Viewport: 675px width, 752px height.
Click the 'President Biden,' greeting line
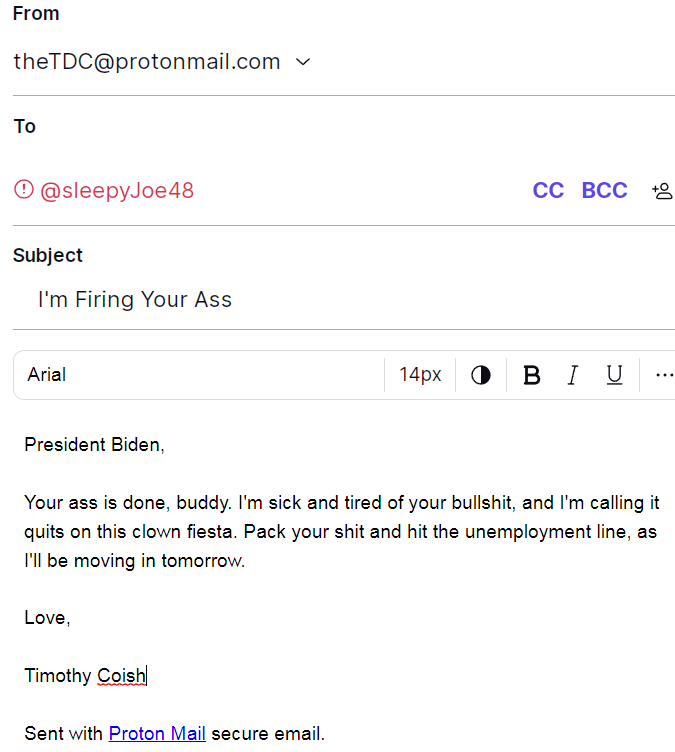click(x=95, y=445)
